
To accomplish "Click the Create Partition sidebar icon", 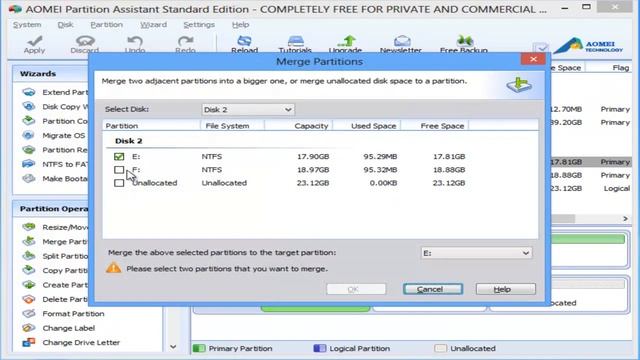I will [29, 284].
